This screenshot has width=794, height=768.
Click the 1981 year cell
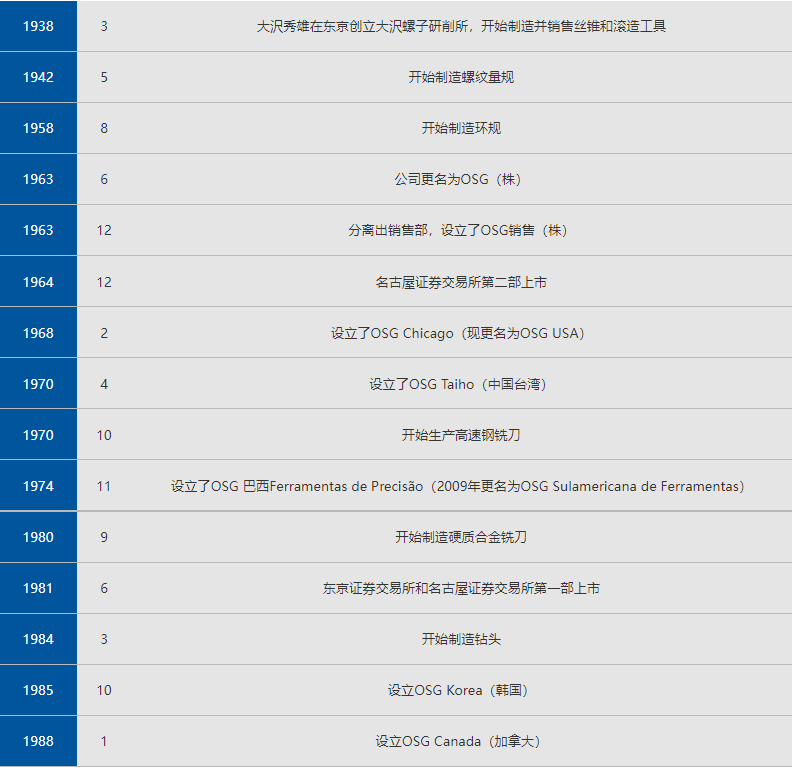coord(38,588)
